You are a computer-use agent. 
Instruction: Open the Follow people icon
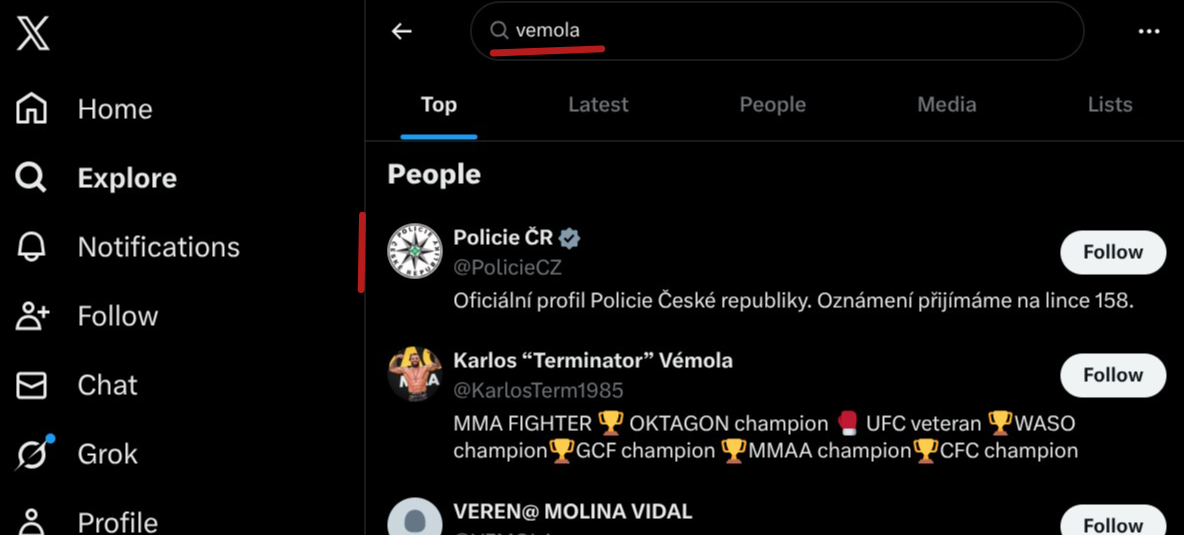click(32, 316)
